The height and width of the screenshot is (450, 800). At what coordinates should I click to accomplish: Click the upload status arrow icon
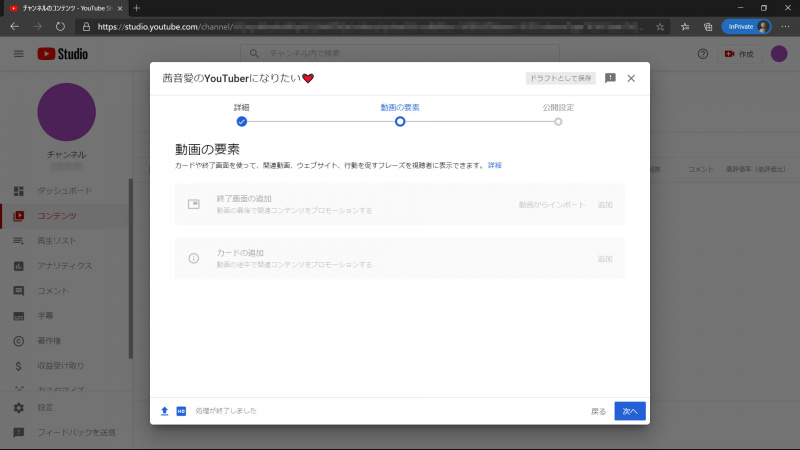pos(164,411)
